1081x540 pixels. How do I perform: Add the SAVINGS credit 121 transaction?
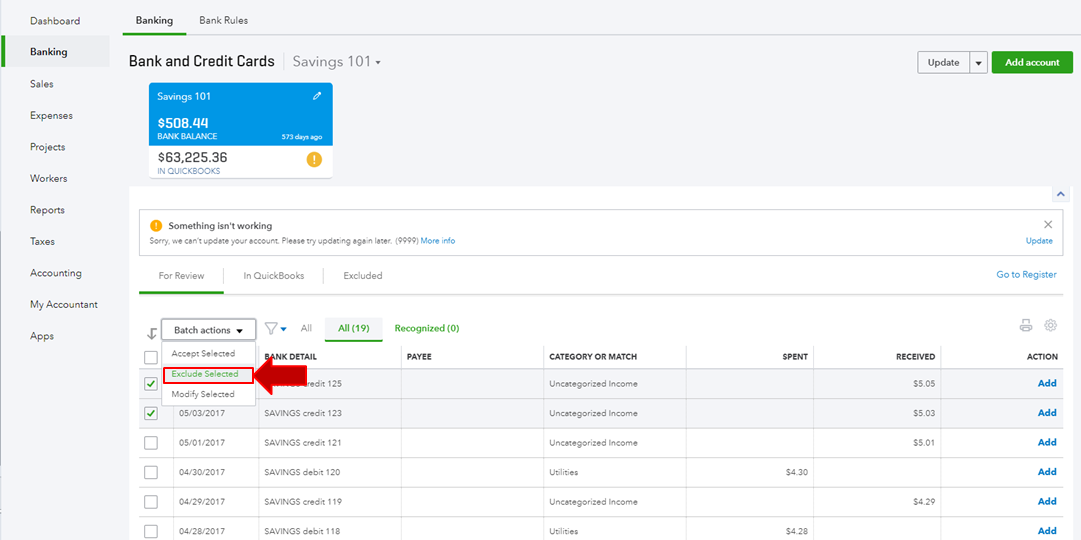pos(1047,442)
